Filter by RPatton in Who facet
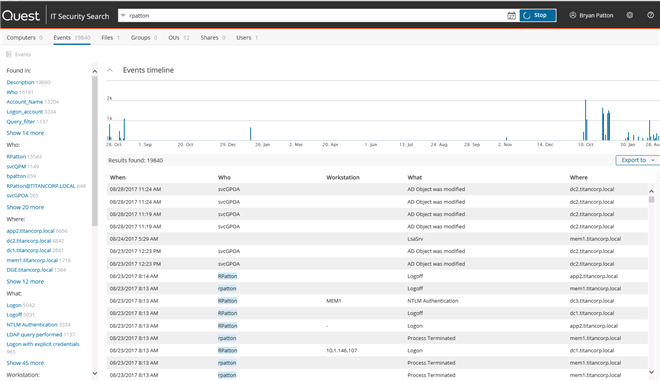This screenshot has width=660, height=381. 16,157
